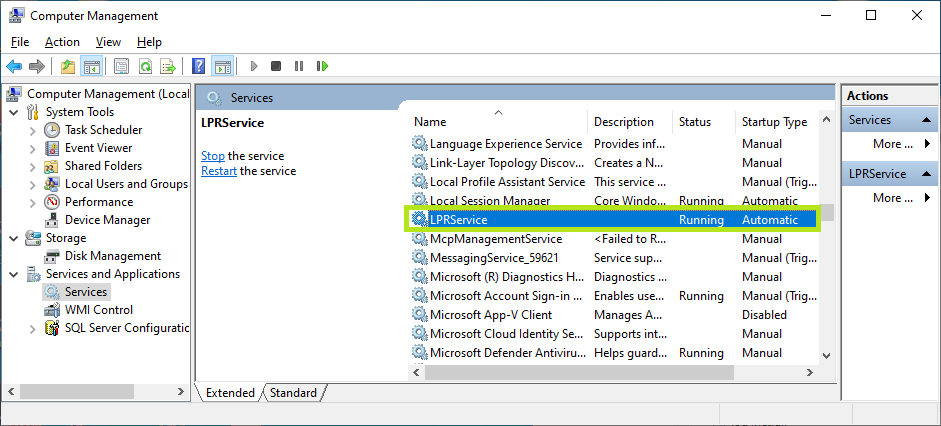Expand the Event Viewer node
The image size is (941, 426).
(x=33, y=148)
